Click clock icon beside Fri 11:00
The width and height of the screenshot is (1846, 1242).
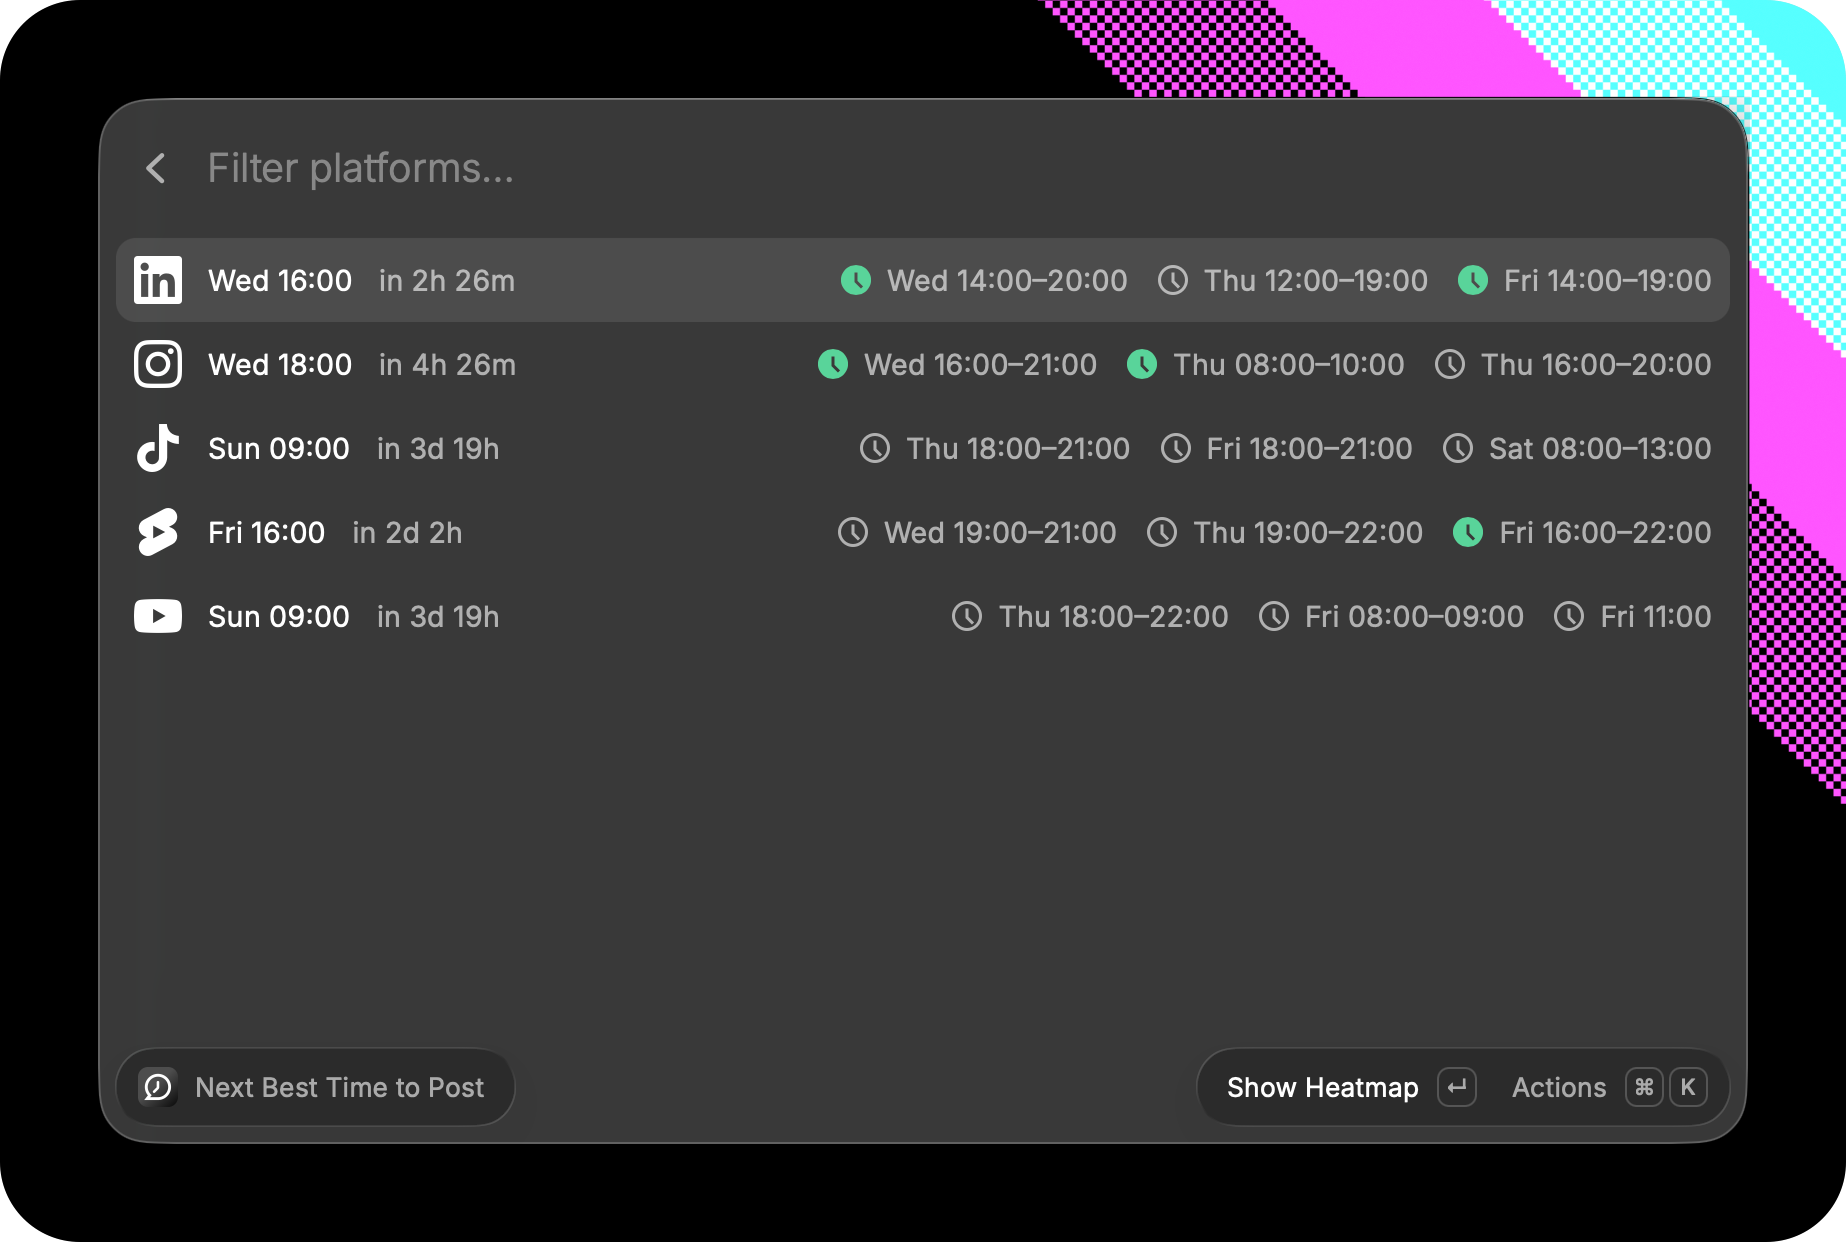pyautogui.click(x=1569, y=616)
